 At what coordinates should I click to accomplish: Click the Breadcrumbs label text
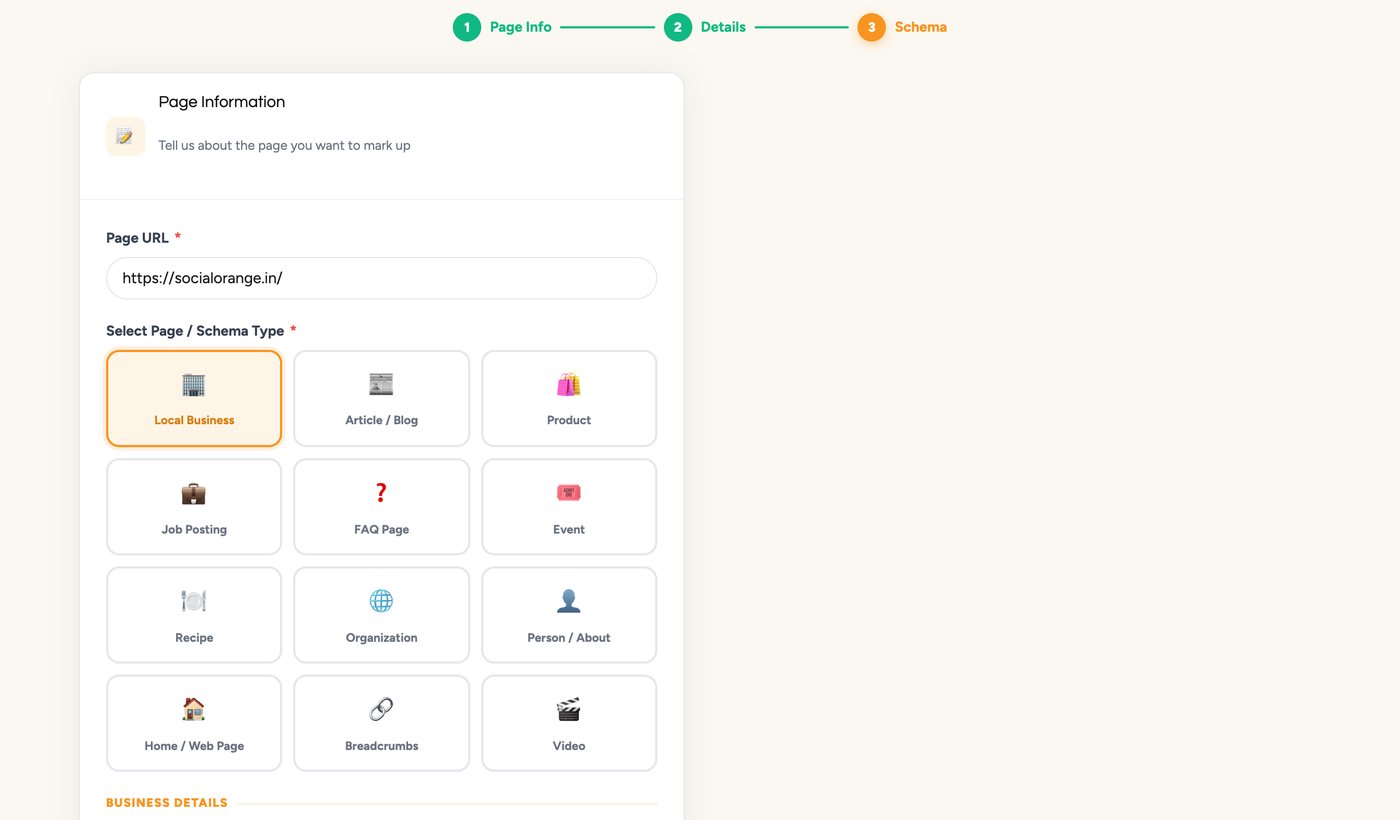click(381, 746)
